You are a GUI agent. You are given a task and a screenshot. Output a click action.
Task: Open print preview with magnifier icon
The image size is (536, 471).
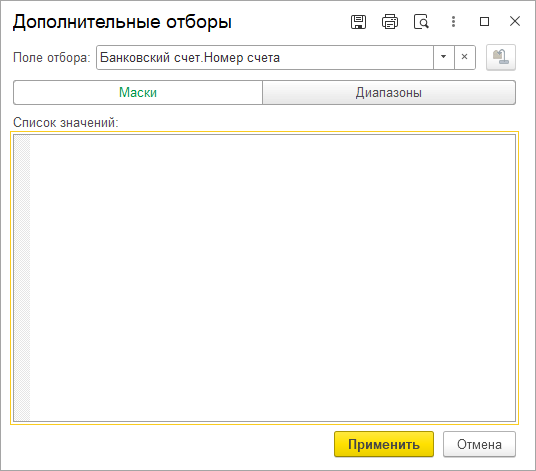coord(421,22)
